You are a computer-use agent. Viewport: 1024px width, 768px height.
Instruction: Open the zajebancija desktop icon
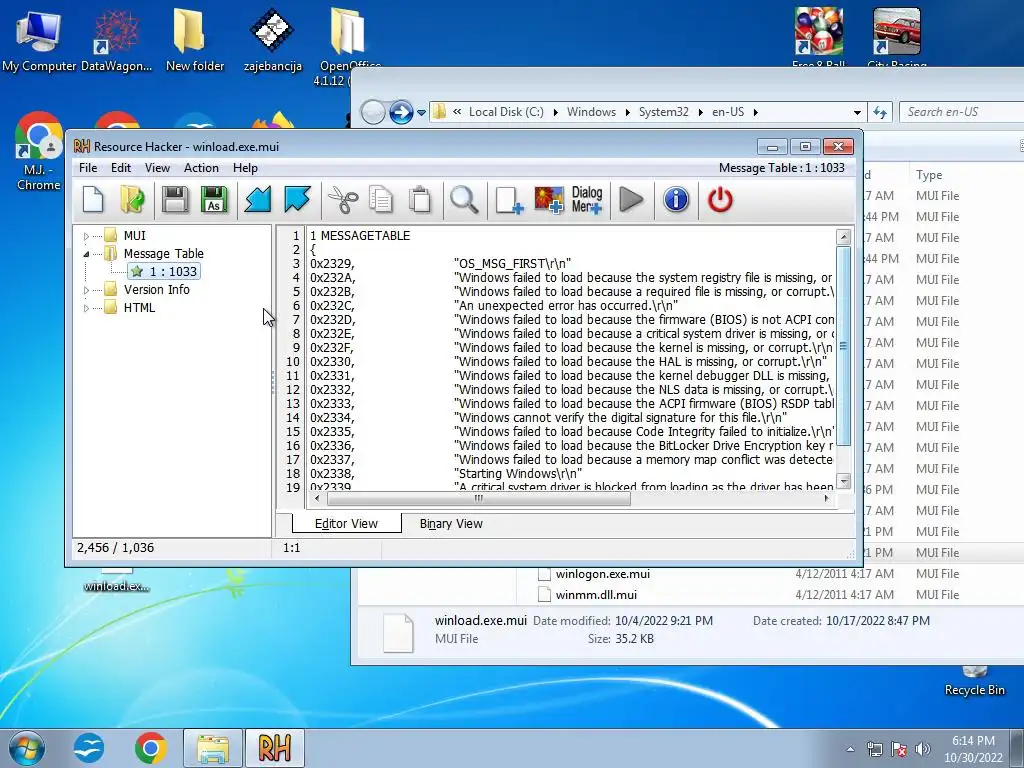pyautogui.click(x=272, y=40)
